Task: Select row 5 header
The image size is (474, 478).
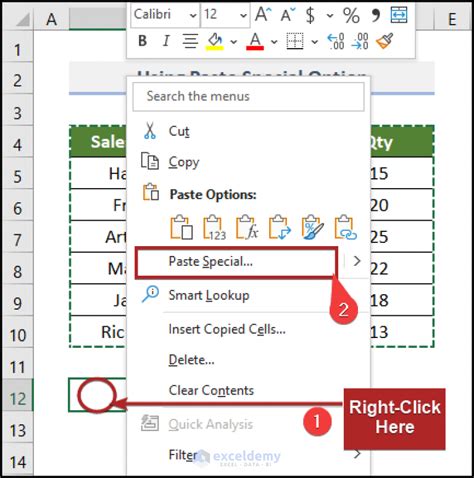Action: click(18, 176)
